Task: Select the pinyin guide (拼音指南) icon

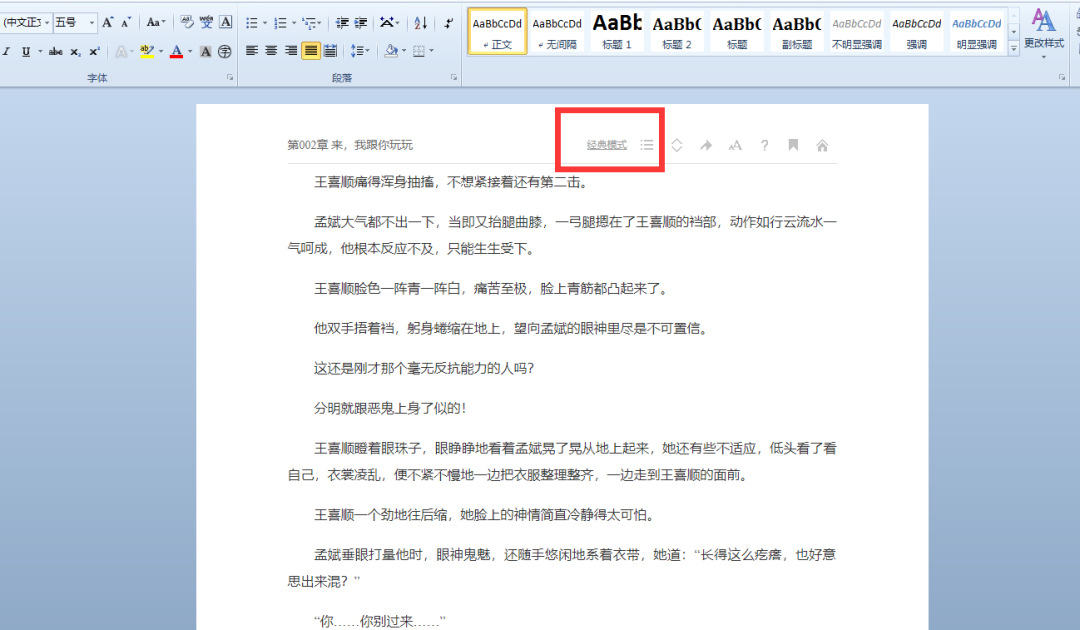Action: coord(208,22)
